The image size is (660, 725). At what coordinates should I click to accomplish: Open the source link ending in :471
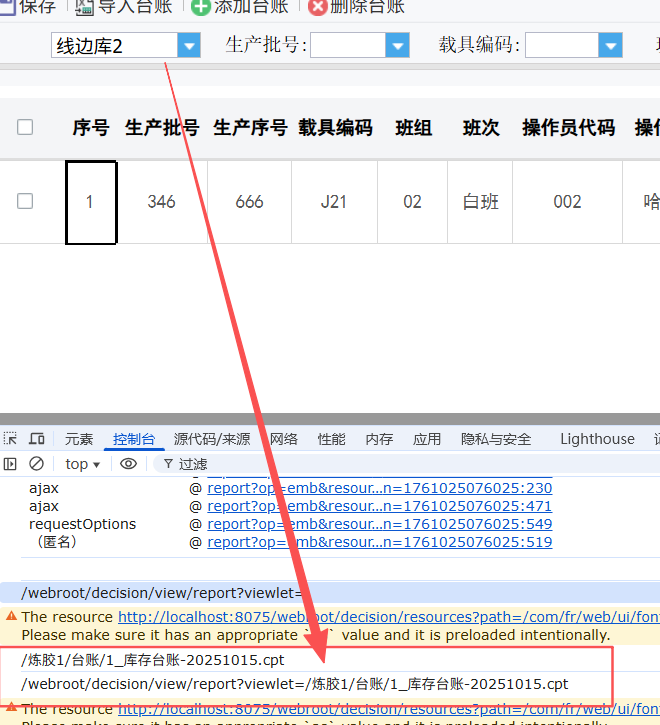(380, 506)
